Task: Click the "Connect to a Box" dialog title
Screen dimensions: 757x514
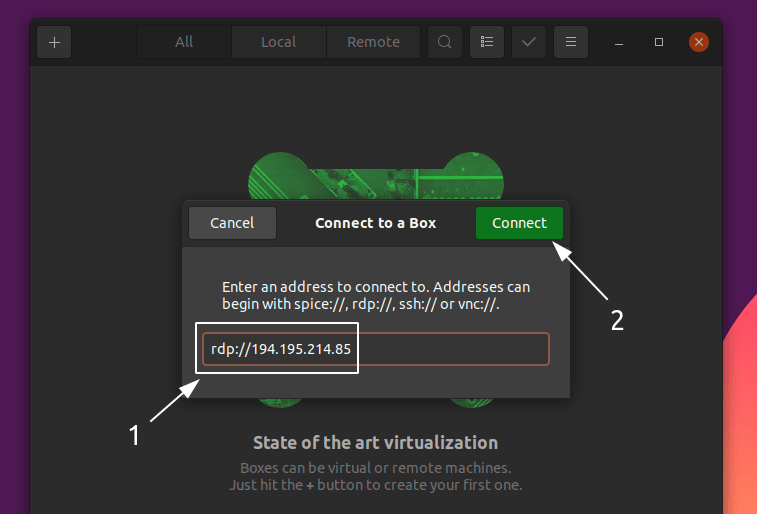Action: tap(375, 223)
